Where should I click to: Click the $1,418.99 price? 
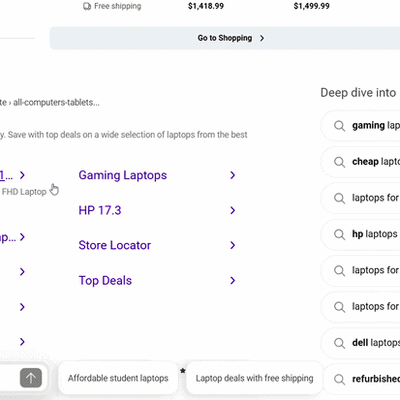[206, 6]
